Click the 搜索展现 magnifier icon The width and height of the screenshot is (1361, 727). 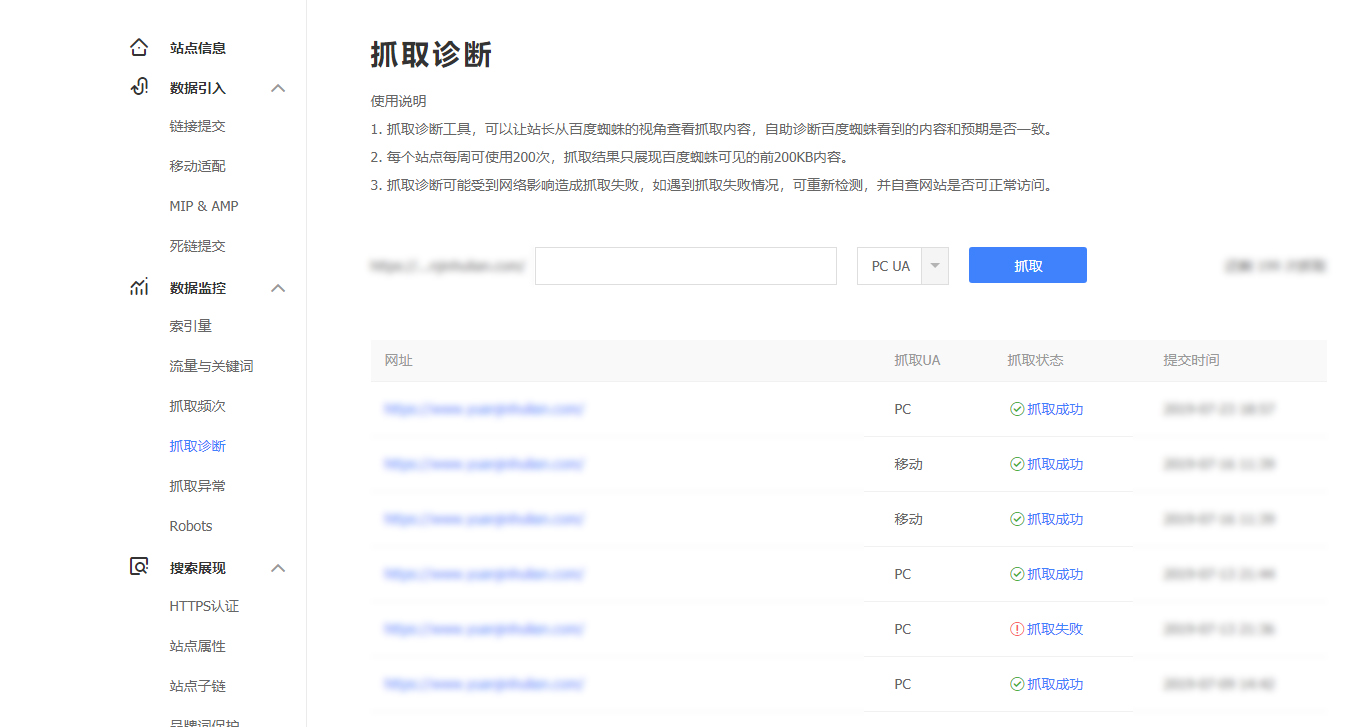click(x=138, y=567)
